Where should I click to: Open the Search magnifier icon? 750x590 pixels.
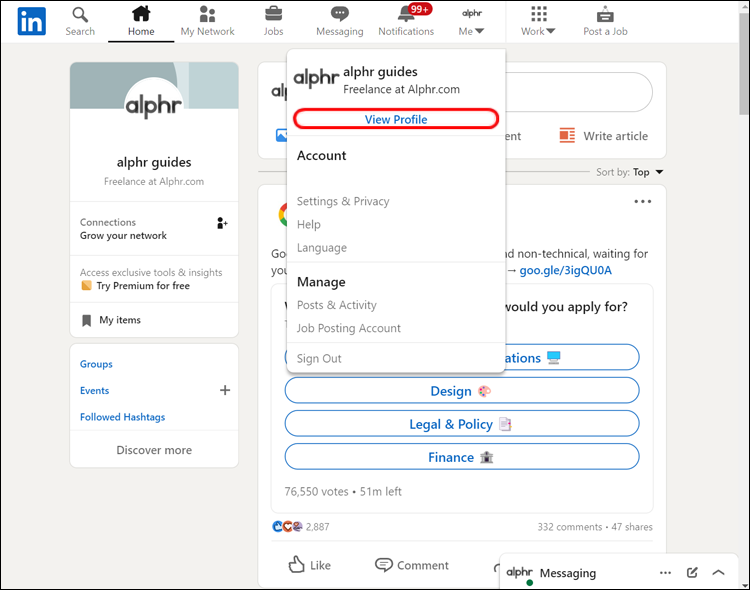coord(80,14)
